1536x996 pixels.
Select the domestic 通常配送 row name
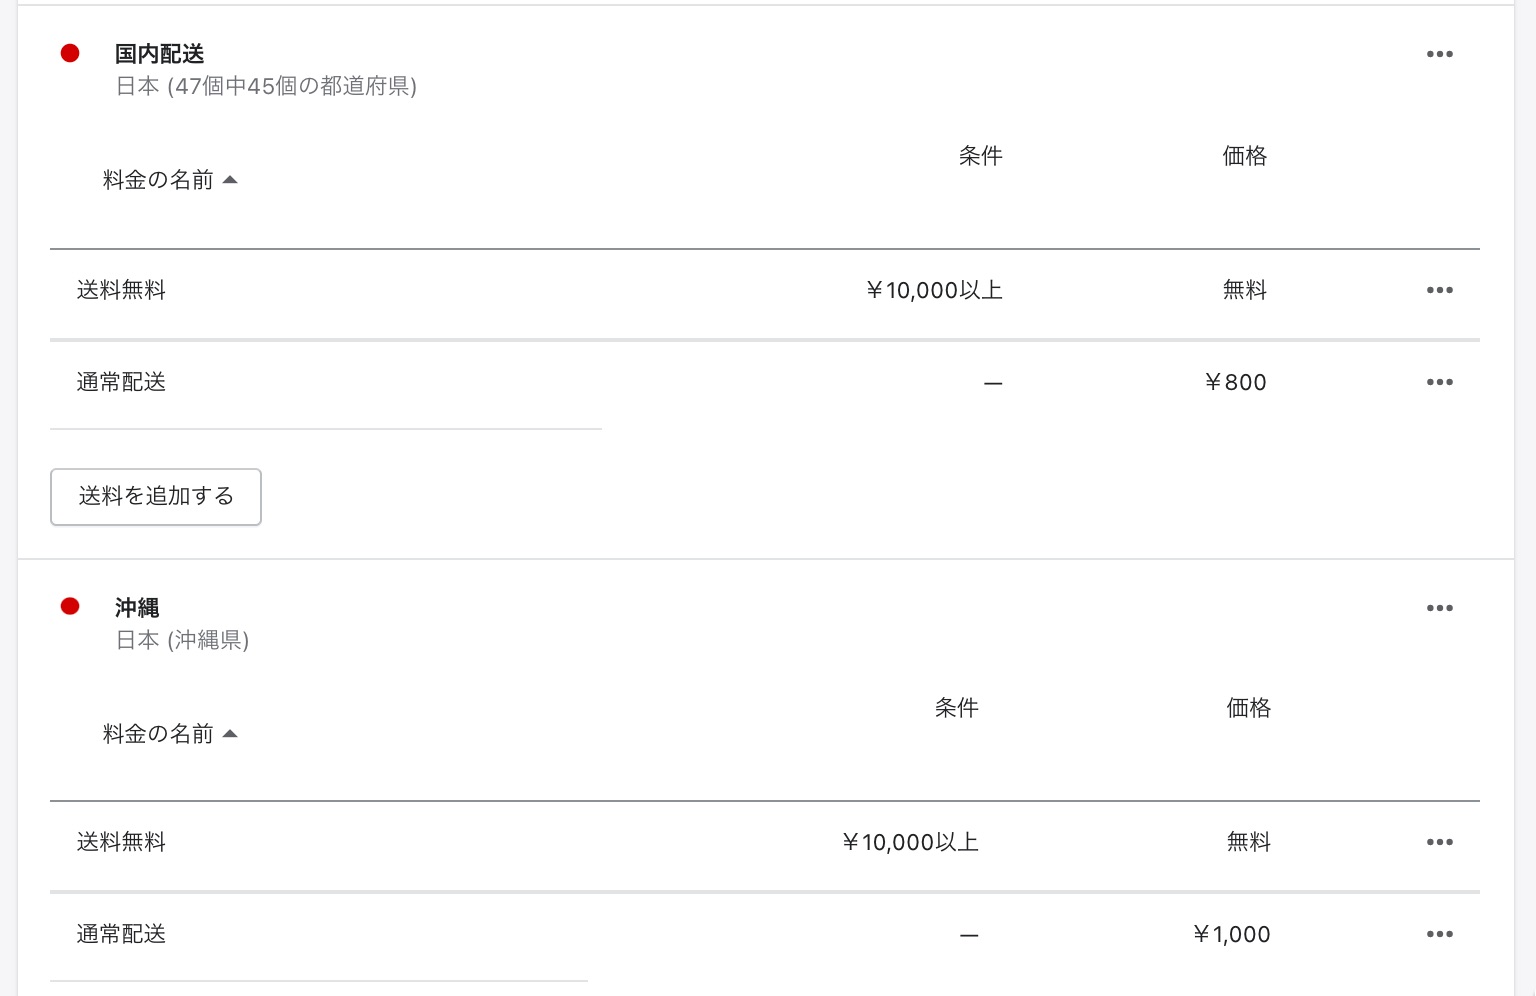(121, 382)
